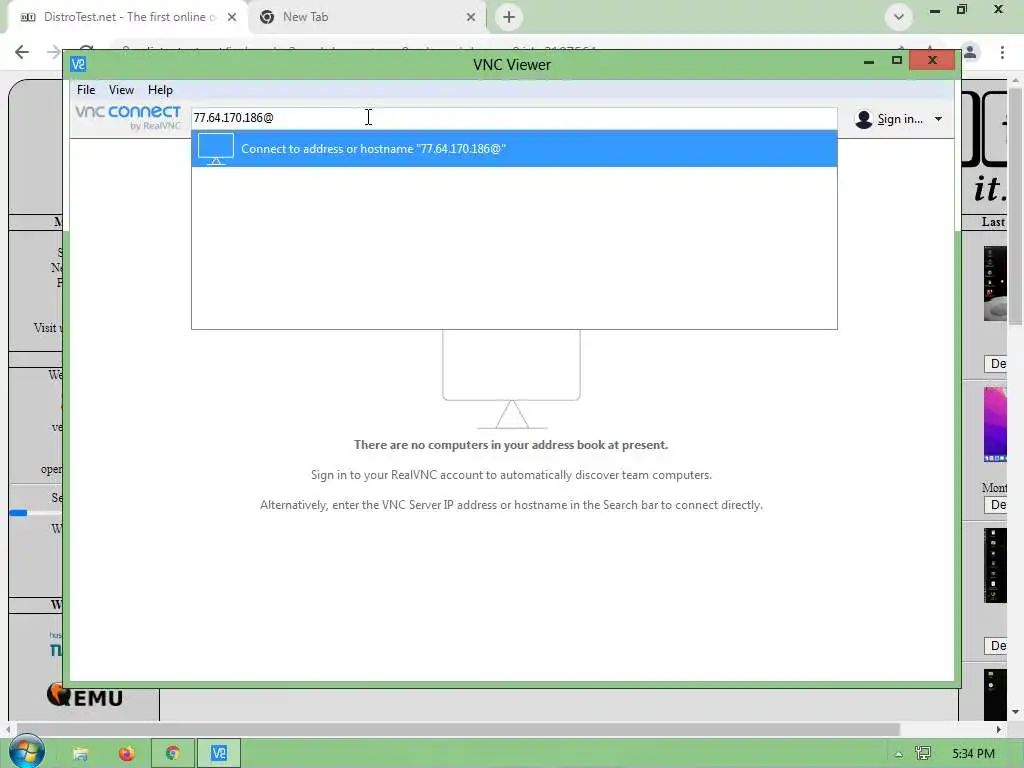
Task: Click Chrome icon in the taskbar
Action: (172, 754)
